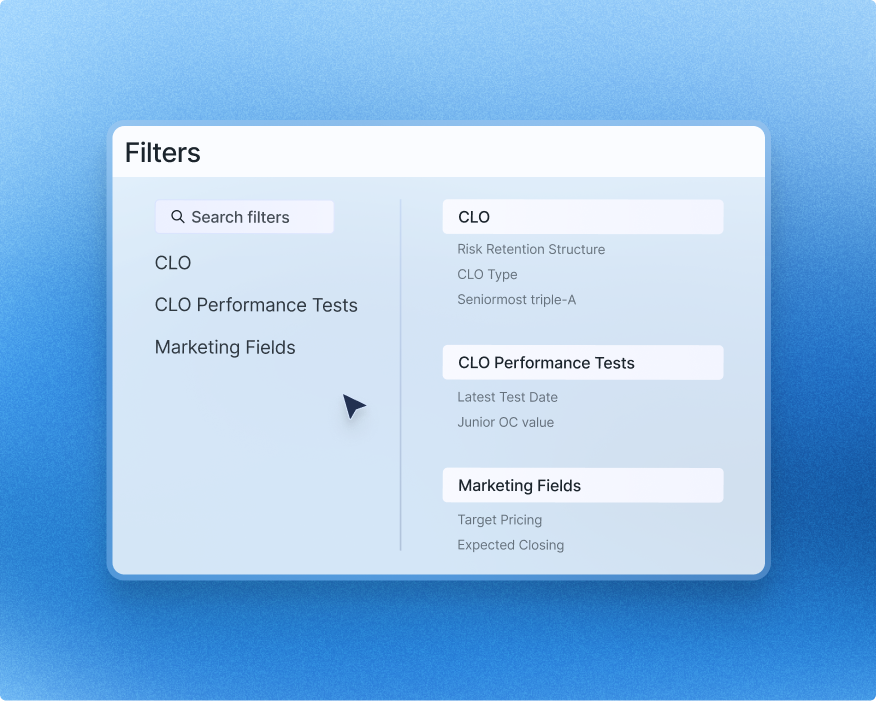
Task: Toggle the CLO group selection on
Action: coord(583,217)
